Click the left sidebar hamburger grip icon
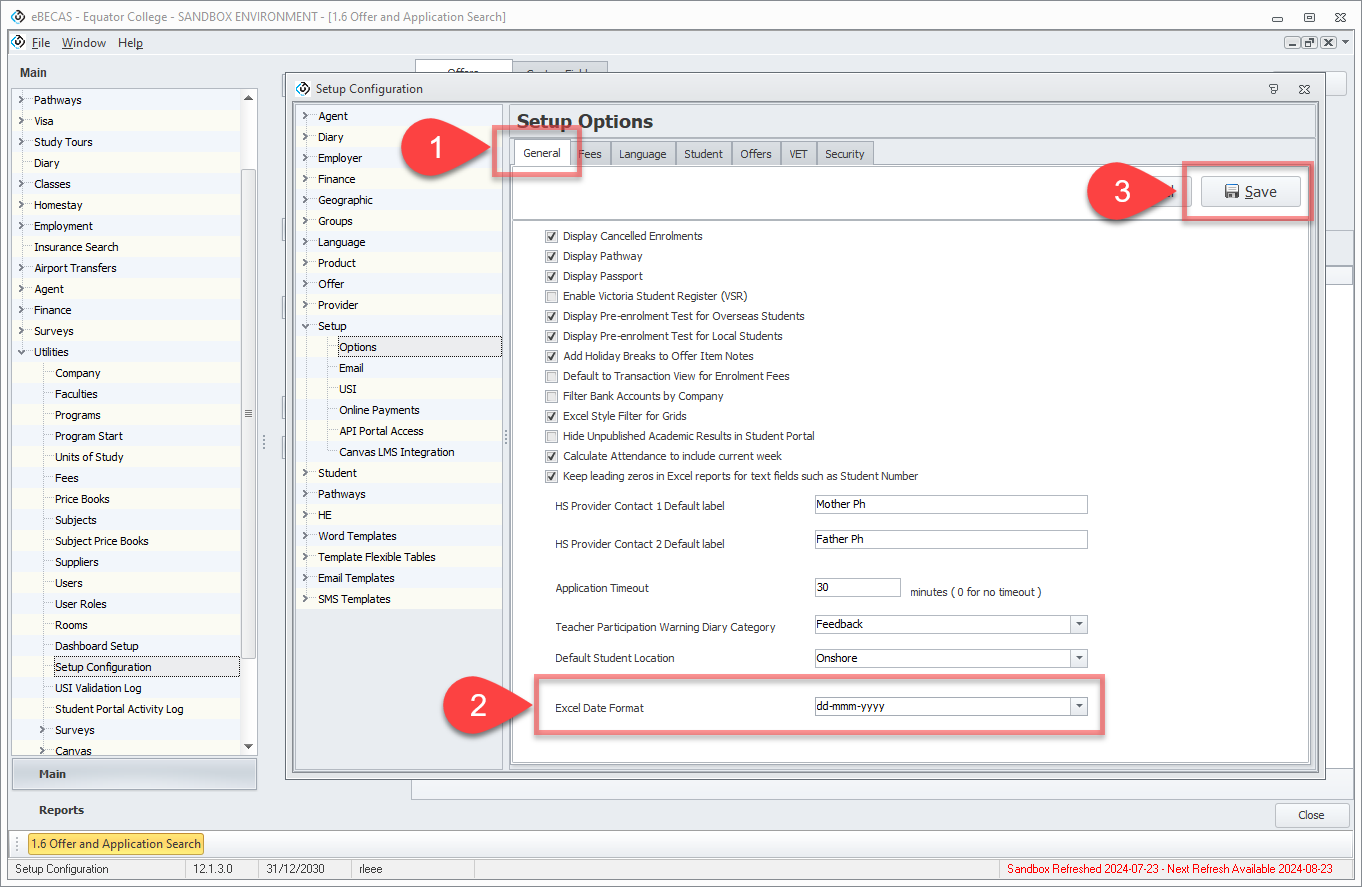Screen dimensions: 1362x887 [x=248, y=414]
